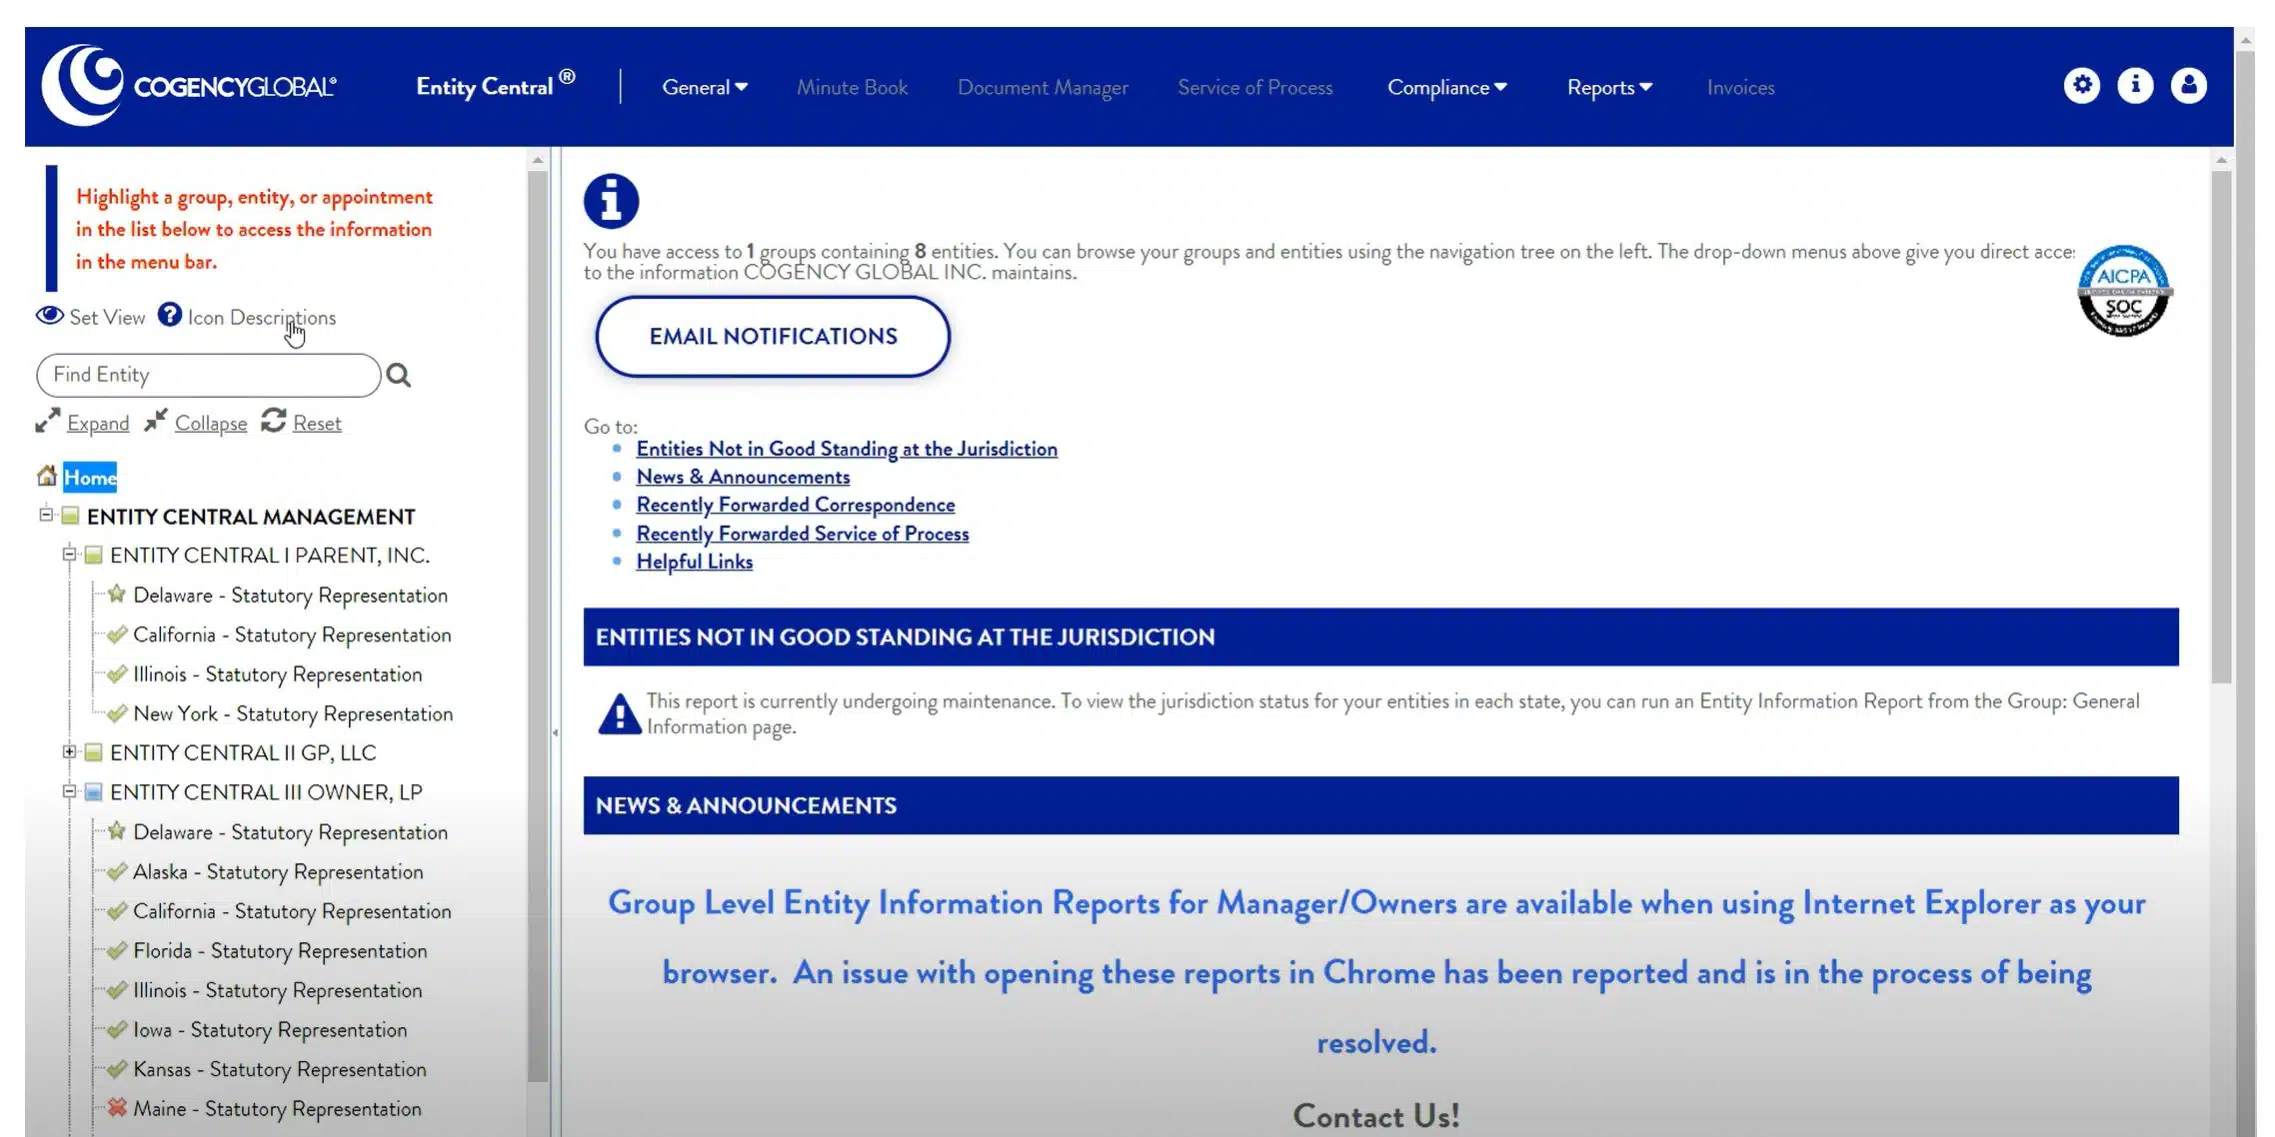Click the checkmark icon beside Iowa
The width and height of the screenshot is (2275, 1137).
point(117,1030)
